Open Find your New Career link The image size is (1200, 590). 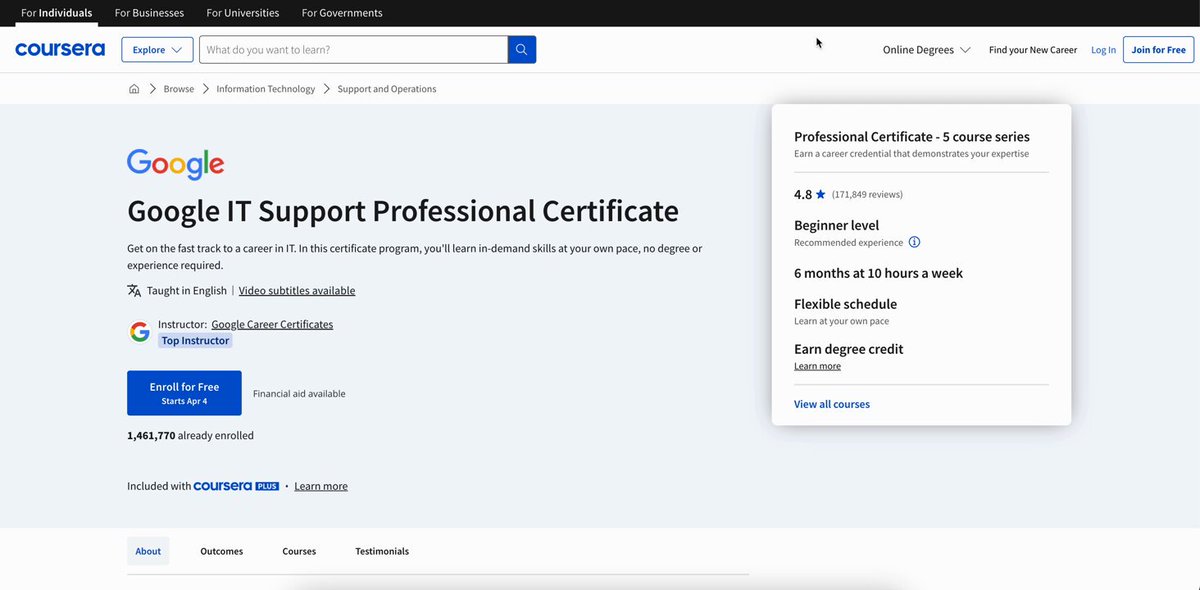tap(1033, 50)
